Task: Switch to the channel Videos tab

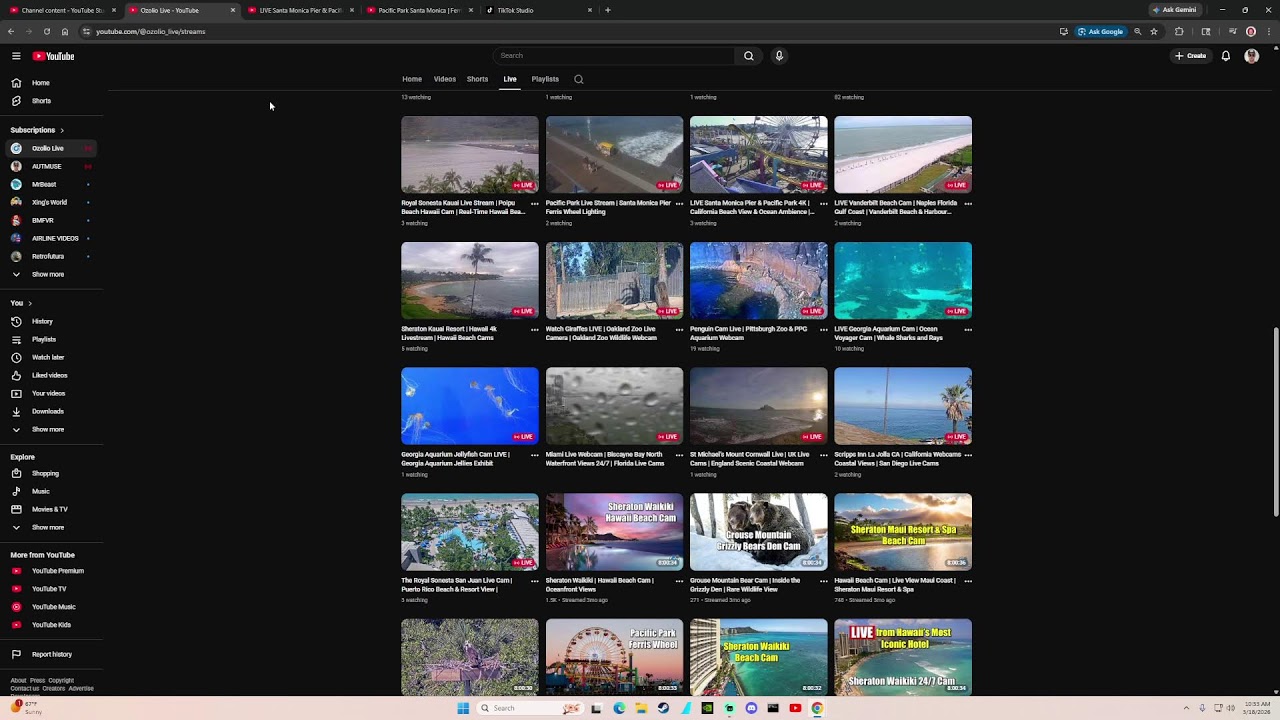Action: click(445, 79)
